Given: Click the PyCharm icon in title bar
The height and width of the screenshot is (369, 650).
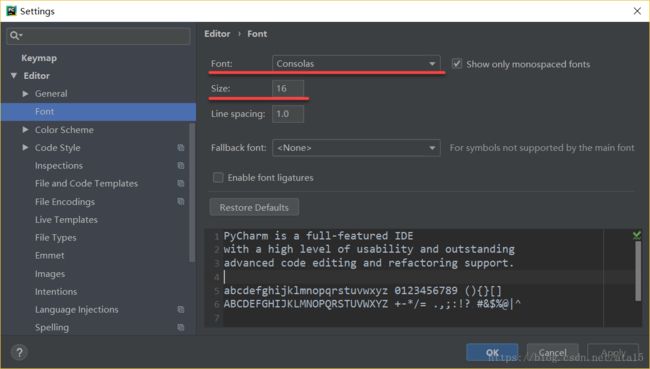Looking at the screenshot, I should pos(11,11).
